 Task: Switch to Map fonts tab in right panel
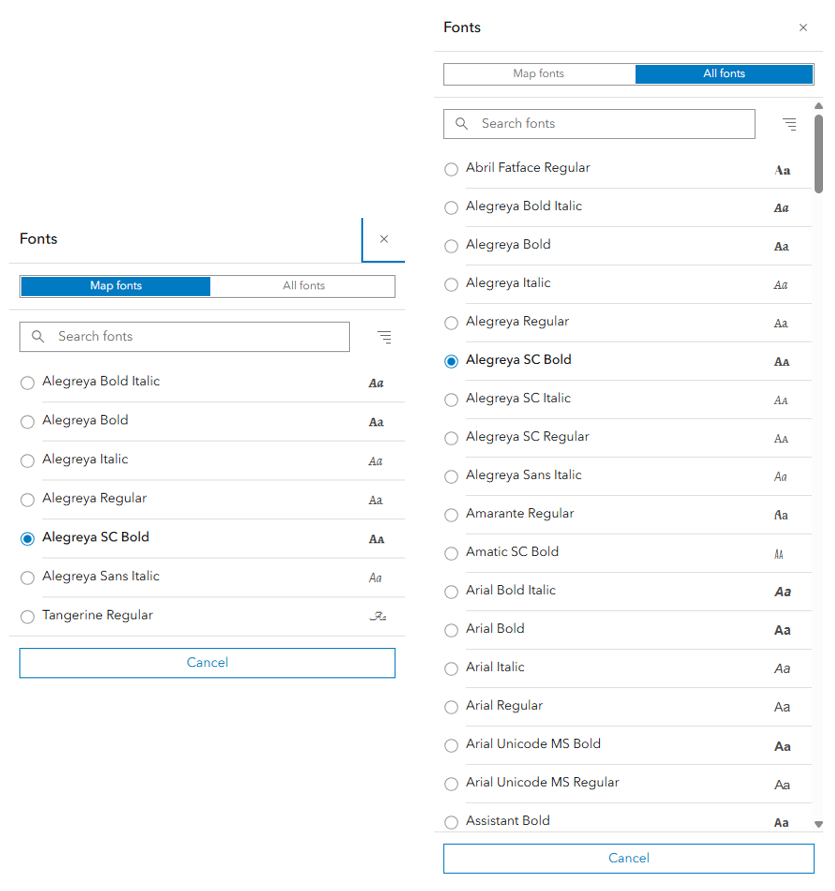pyautogui.click(x=539, y=74)
